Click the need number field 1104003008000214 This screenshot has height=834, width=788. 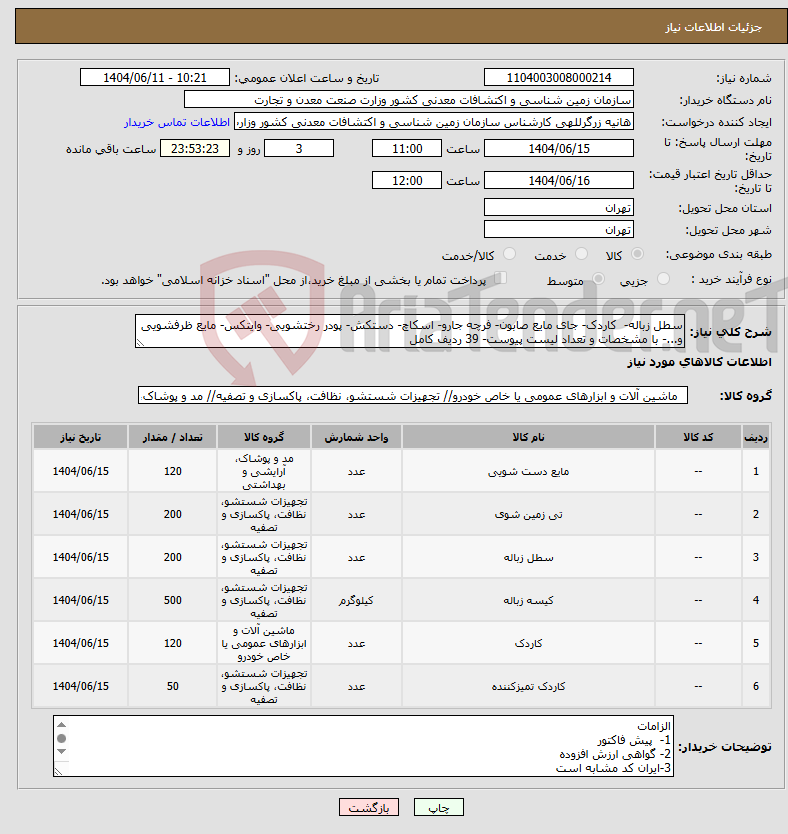point(559,77)
